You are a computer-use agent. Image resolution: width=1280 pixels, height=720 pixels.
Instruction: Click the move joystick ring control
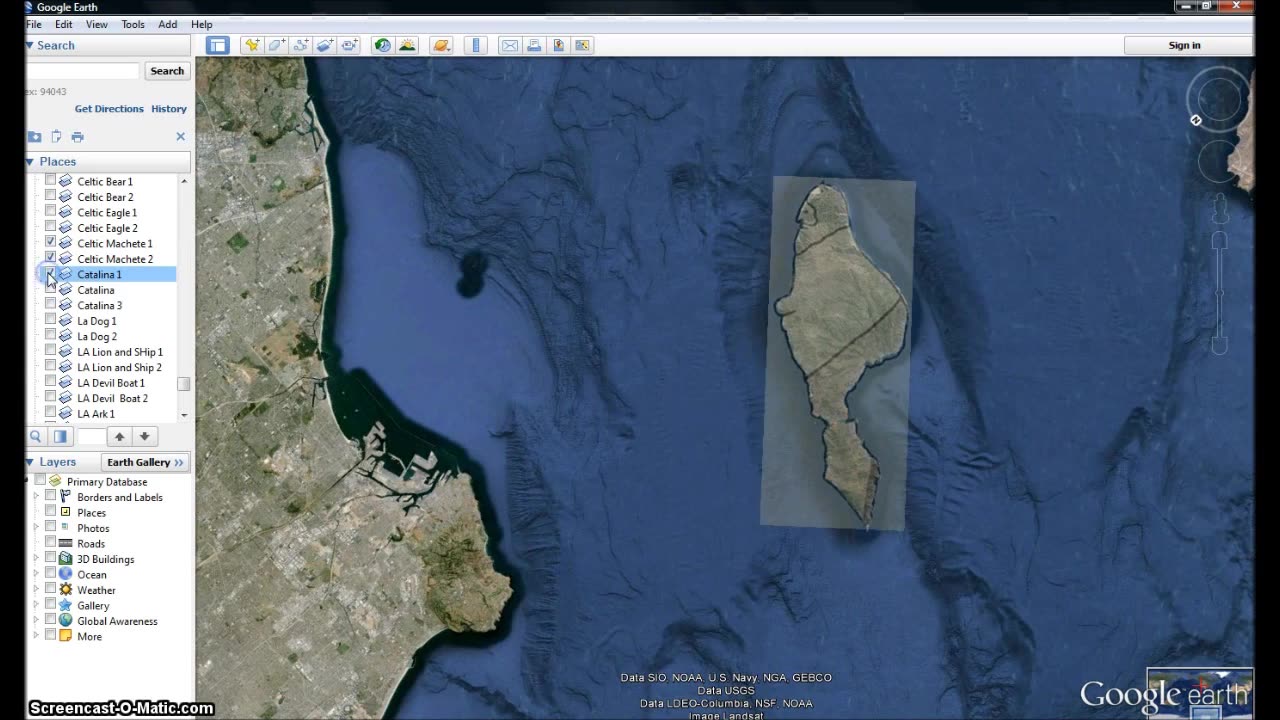[1219, 161]
